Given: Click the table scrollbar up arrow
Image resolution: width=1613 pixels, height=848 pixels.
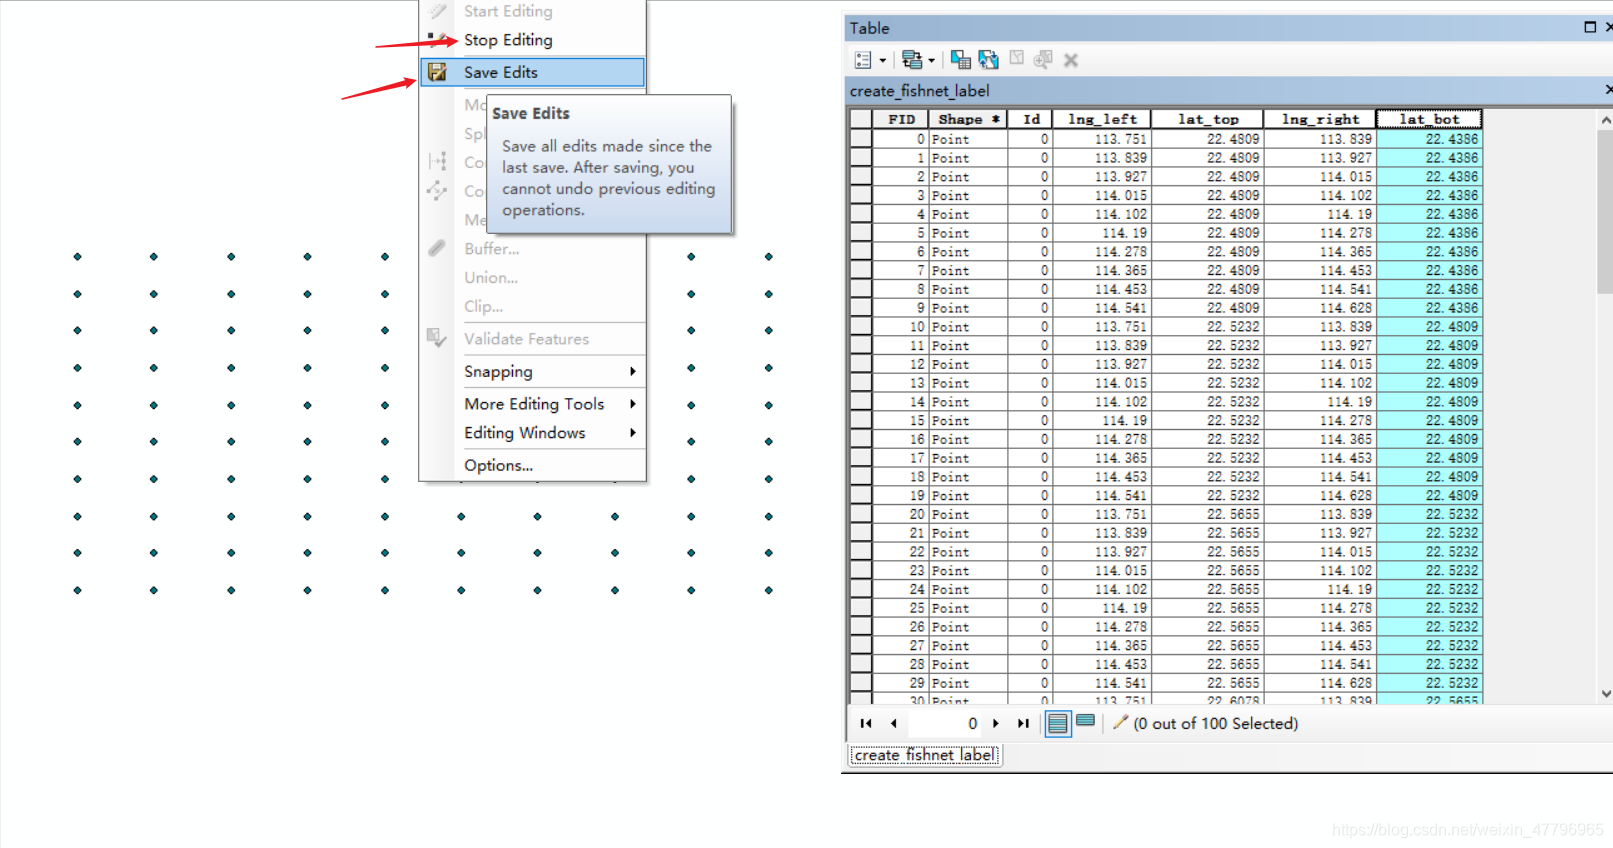Looking at the screenshot, I should tap(1605, 120).
